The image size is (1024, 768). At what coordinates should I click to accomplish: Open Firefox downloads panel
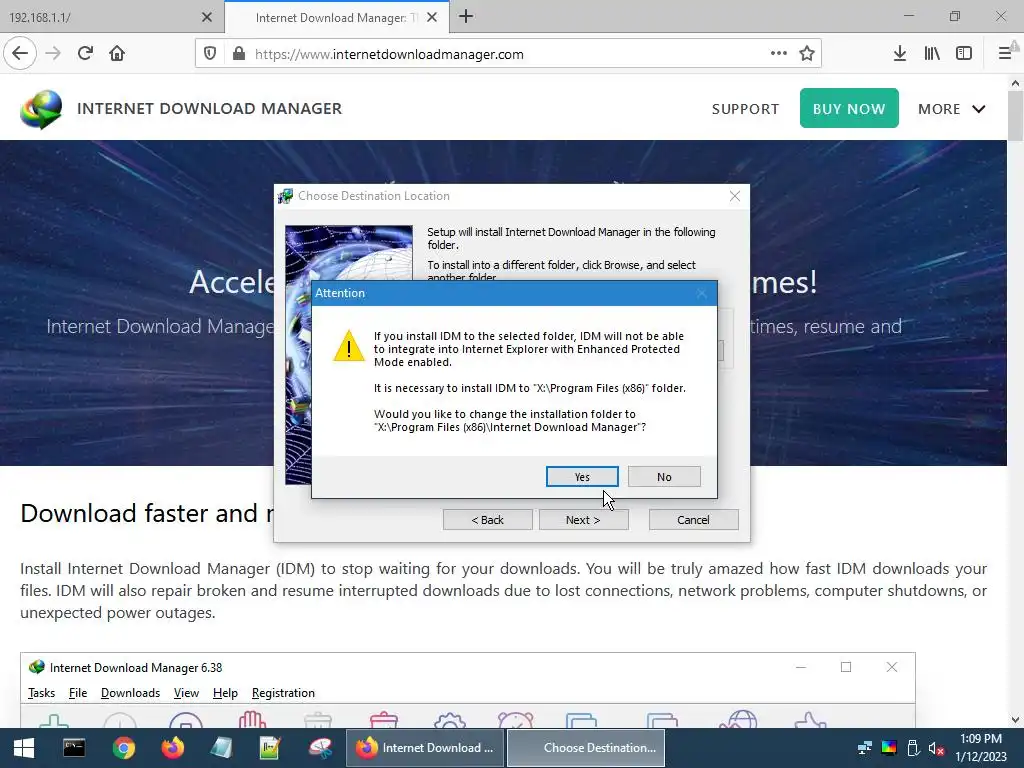point(900,54)
